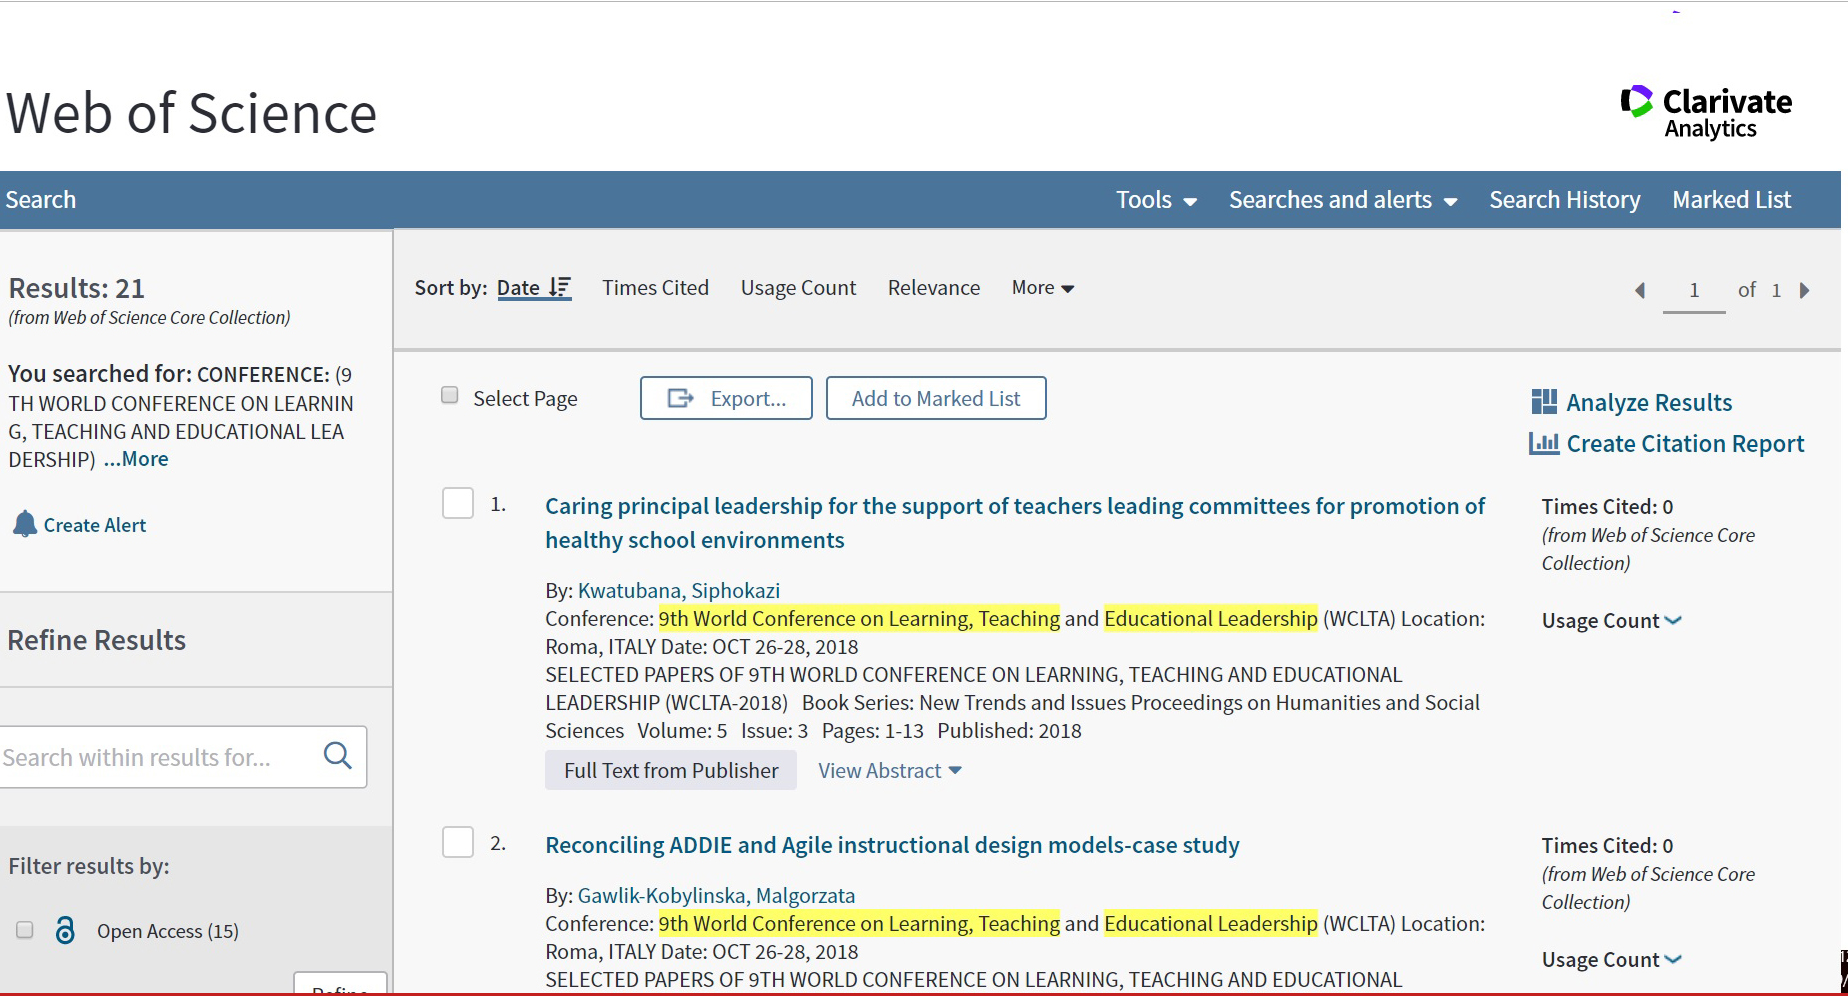Click the Open Access lock icon
Image resolution: width=1848 pixels, height=996 pixels.
pyautogui.click(x=65, y=931)
